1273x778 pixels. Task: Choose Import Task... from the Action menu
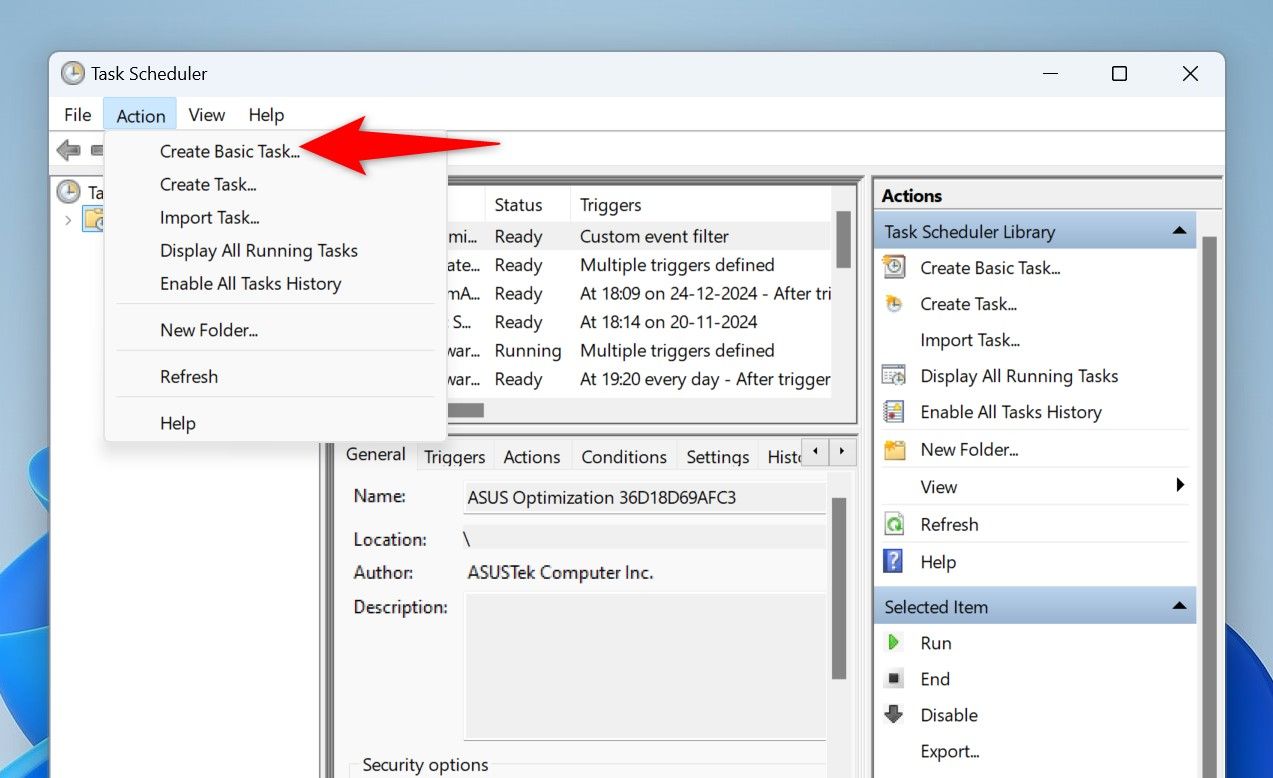[210, 217]
